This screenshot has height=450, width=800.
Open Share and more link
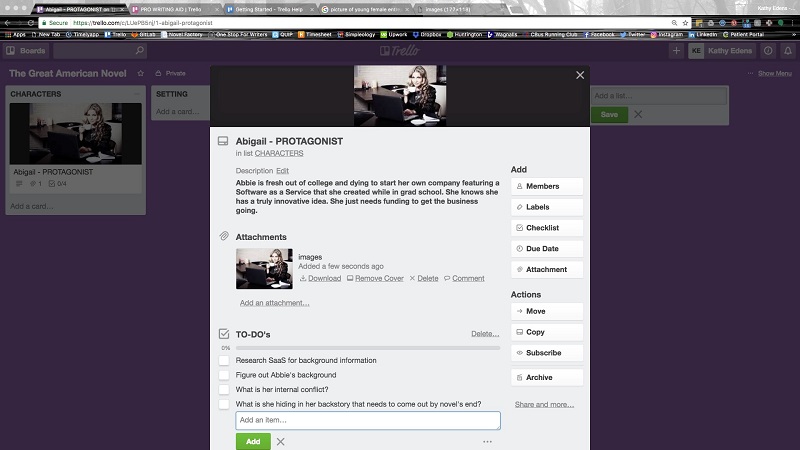(x=544, y=405)
